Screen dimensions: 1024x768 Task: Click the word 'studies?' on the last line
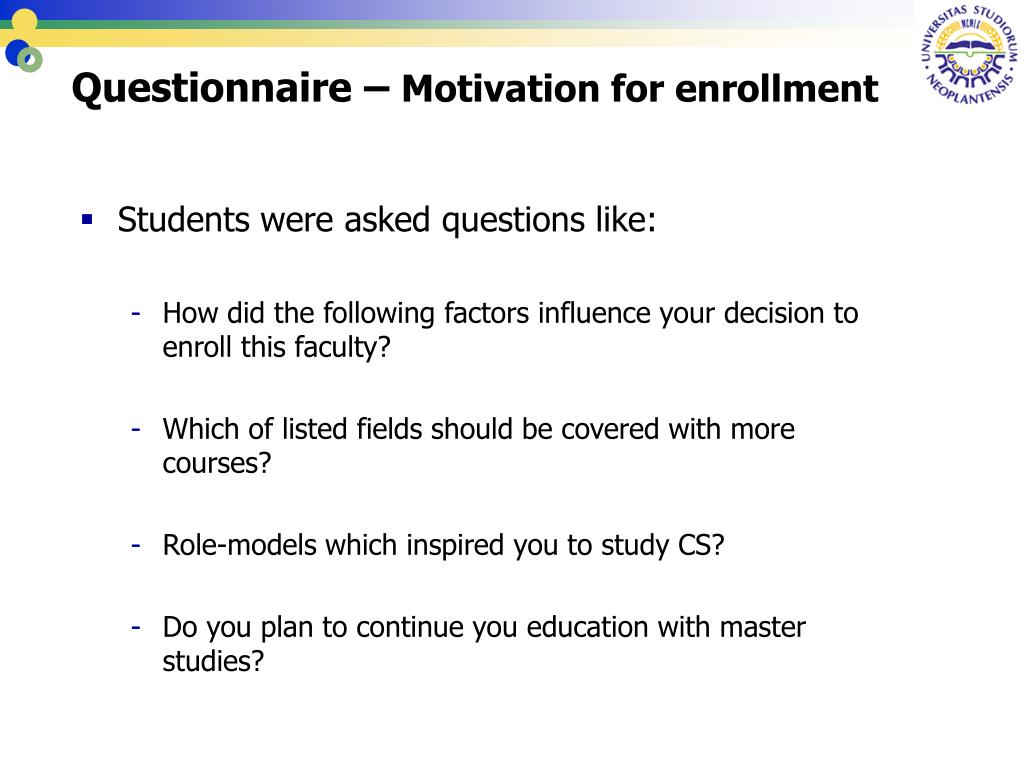tap(214, 662)
